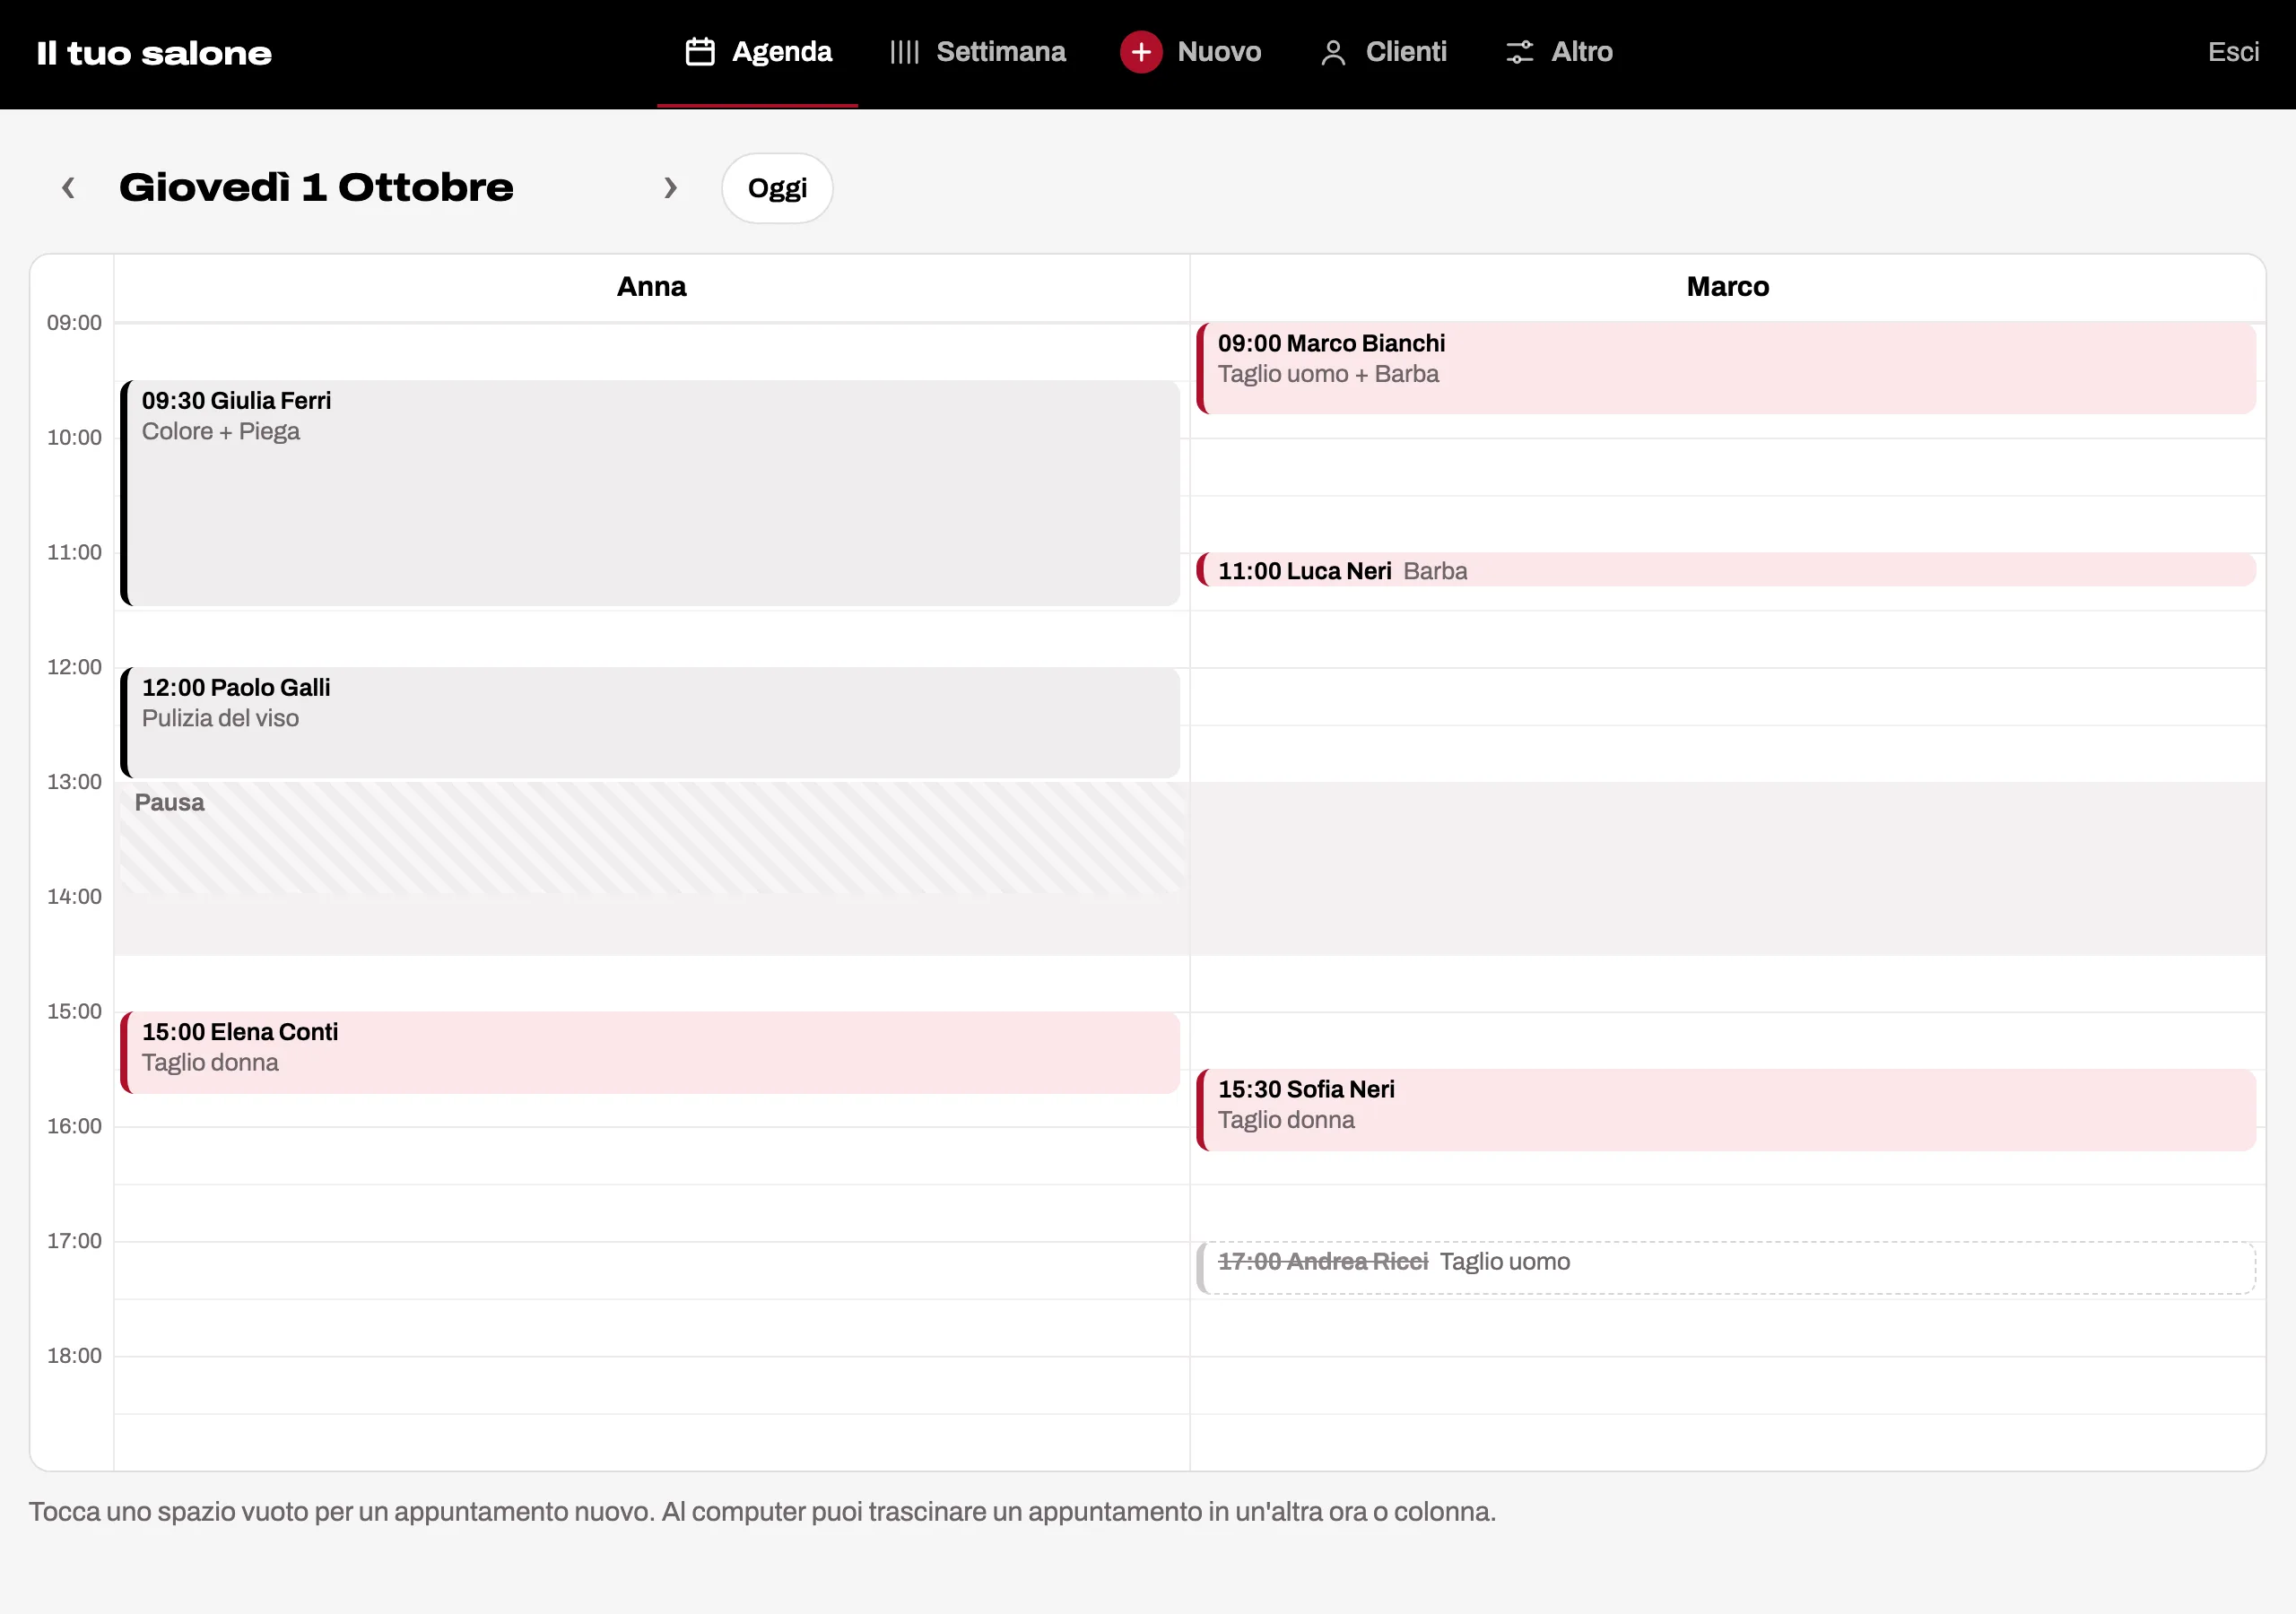Click the red plus Nuovo icon
The height and width of the screenshot is (1614, 2296).
click(x=1141, y=52)
